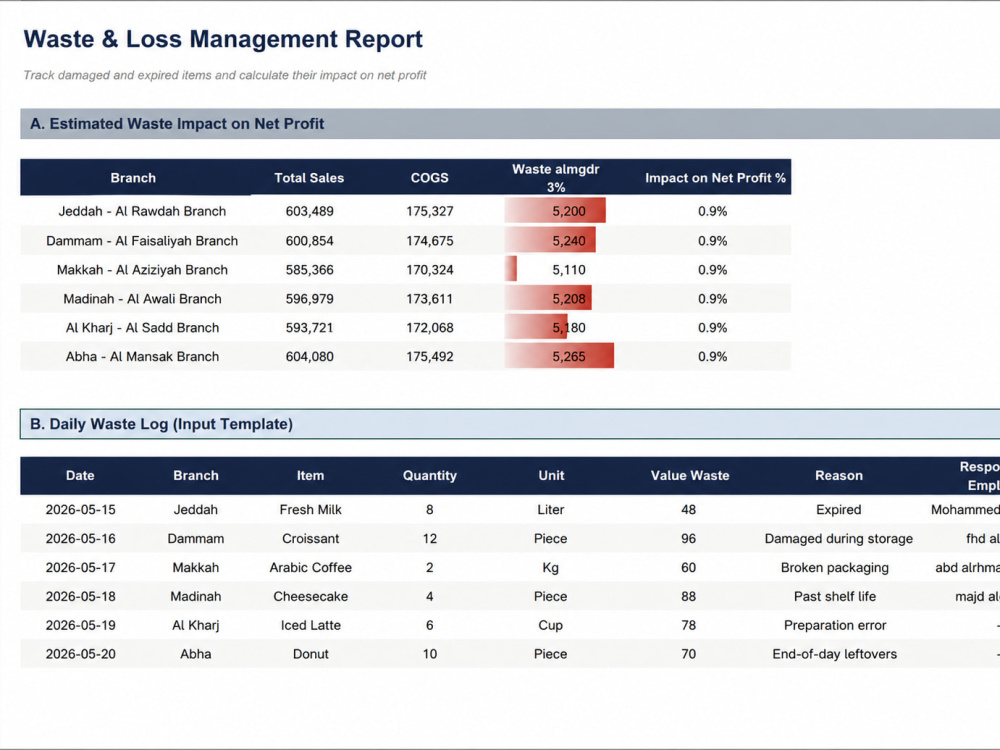1000x750 pixels.
Task: Select quantity cell 12 for Croissant
Action: click(430, 538)
